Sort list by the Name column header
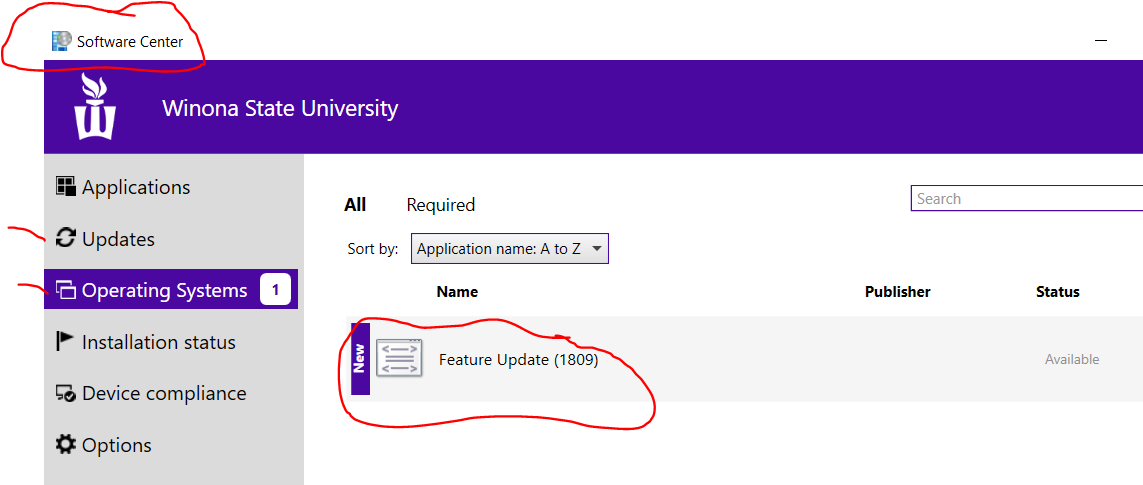Image resolution: width=1143 pixels, height=485 pixels. 457,292
